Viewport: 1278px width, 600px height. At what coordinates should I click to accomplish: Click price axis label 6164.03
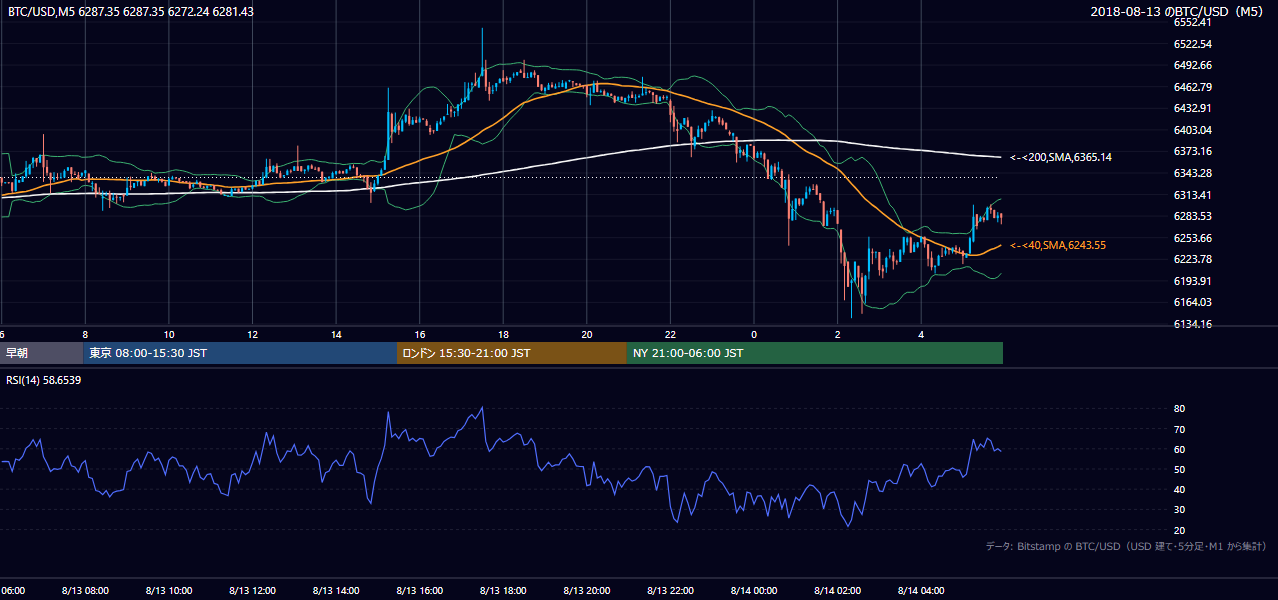click(x=1193, y=302)
